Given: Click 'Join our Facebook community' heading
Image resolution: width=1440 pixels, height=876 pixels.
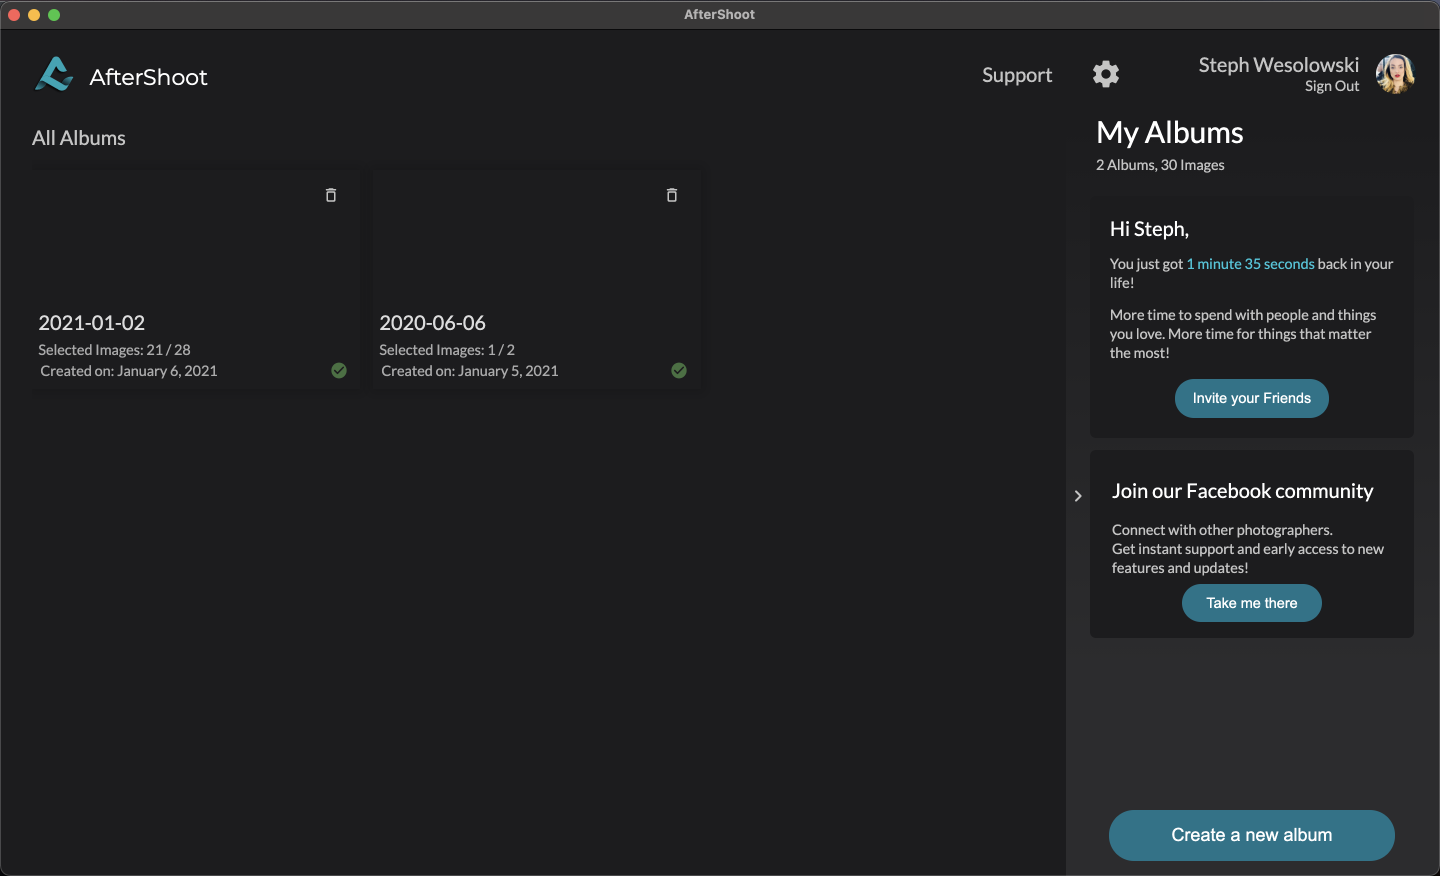Looking at the screenshot, I should pos(1243,491).
